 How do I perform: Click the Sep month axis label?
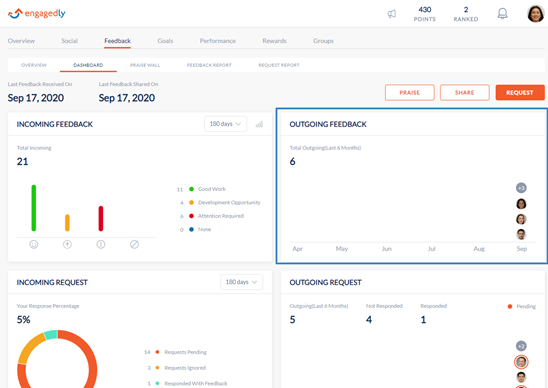point(521,249)
